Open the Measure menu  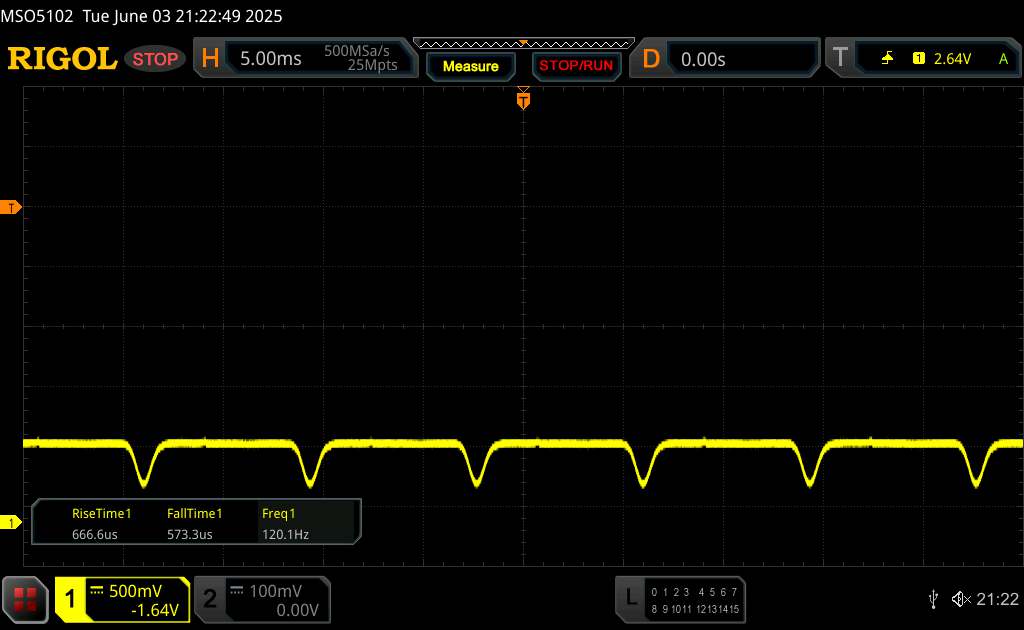tap(470, 67)
